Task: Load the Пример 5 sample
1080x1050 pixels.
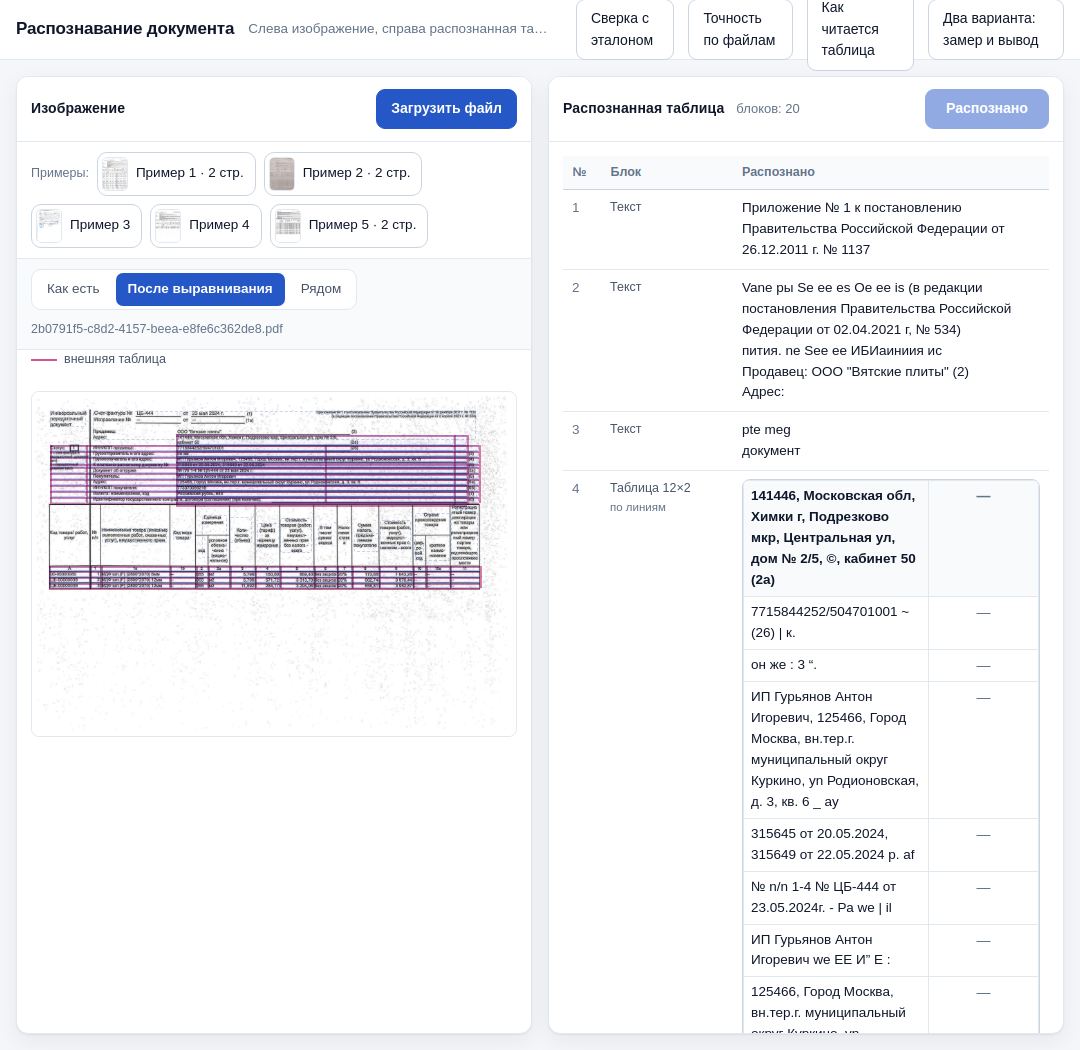Action: tap(349, 226)
